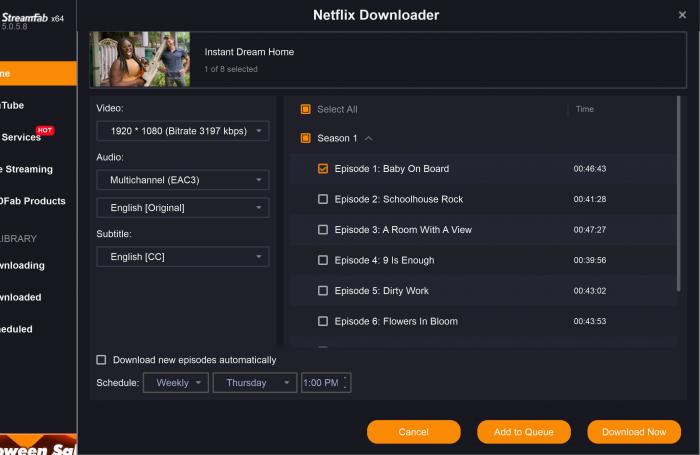This screenshot has width=700, height=455.
Task: Click Episode 2 duration 00:41:28
Action: 590,199
